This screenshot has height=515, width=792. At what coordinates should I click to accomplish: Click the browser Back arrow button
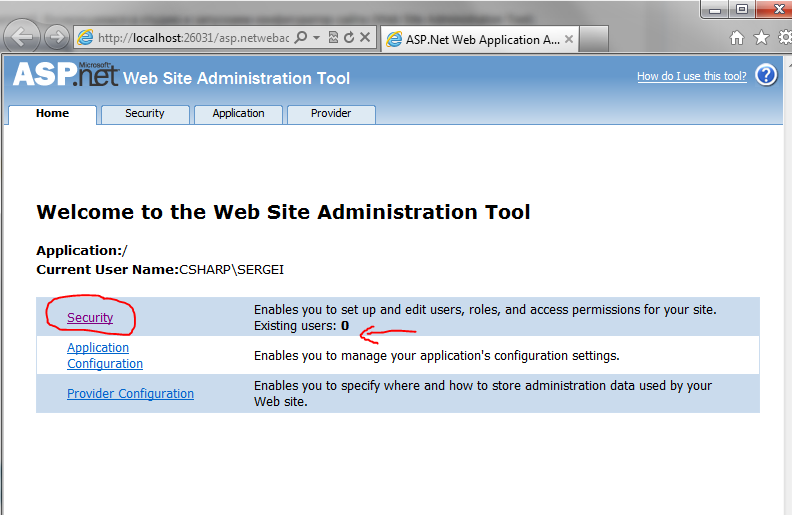[22, 36]
